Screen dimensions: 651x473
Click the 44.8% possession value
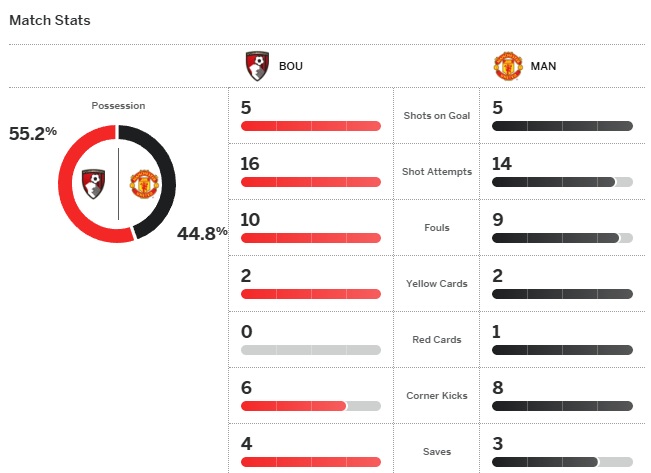click(x=202, y=234)
